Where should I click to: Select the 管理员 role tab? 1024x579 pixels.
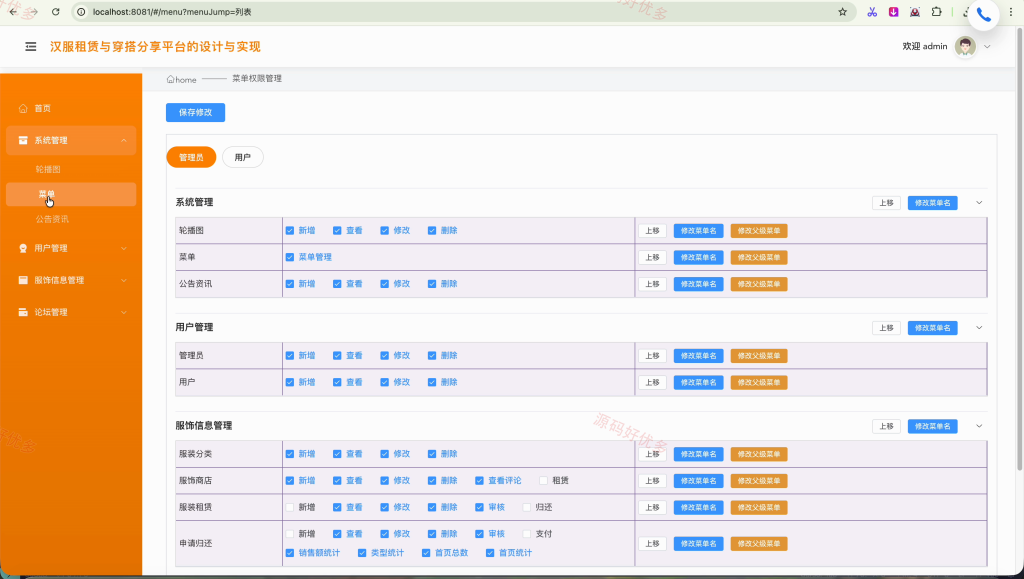(191, 157)
